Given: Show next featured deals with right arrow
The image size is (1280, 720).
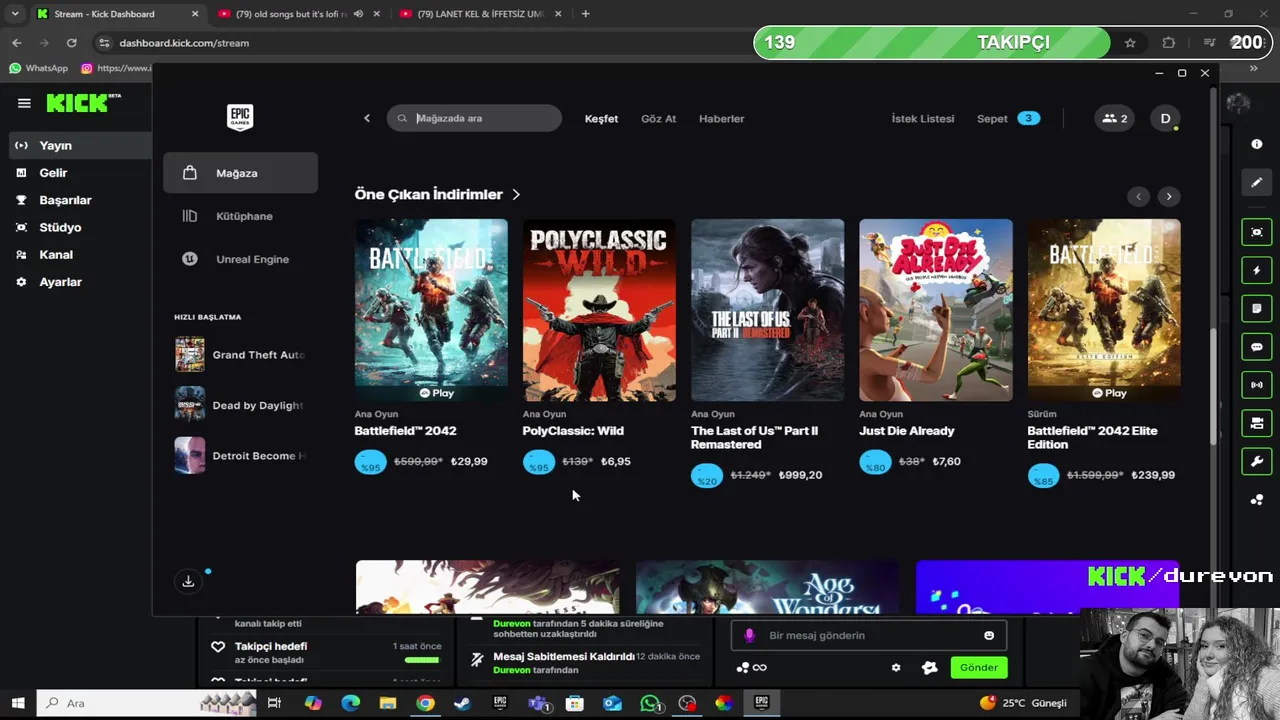Looking at the screenshot, I should [1169, 196].
